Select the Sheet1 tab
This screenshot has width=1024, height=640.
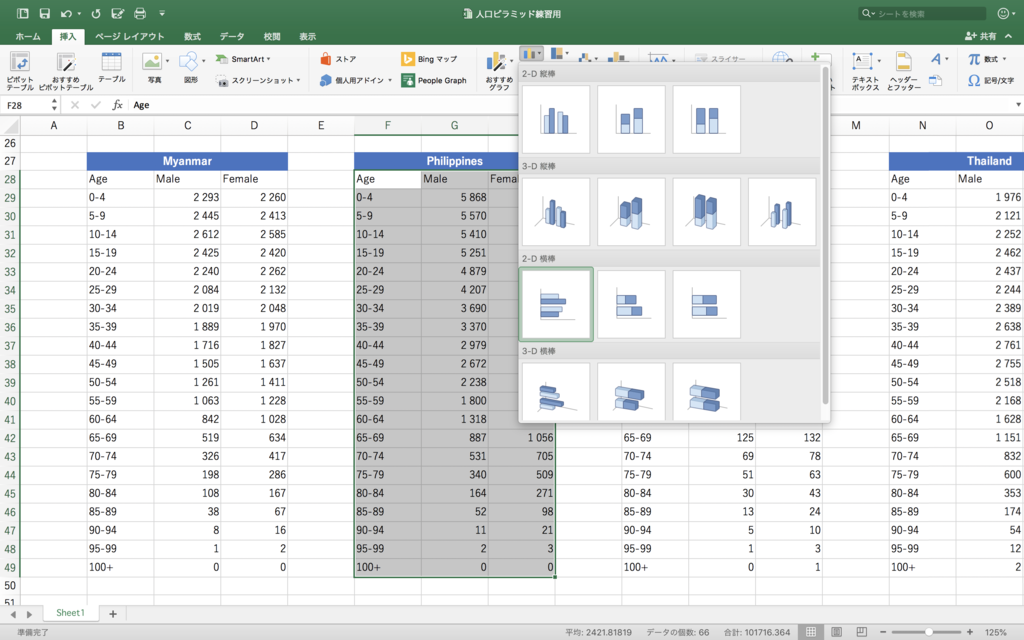pyautogui.click(x=70, y=613)
